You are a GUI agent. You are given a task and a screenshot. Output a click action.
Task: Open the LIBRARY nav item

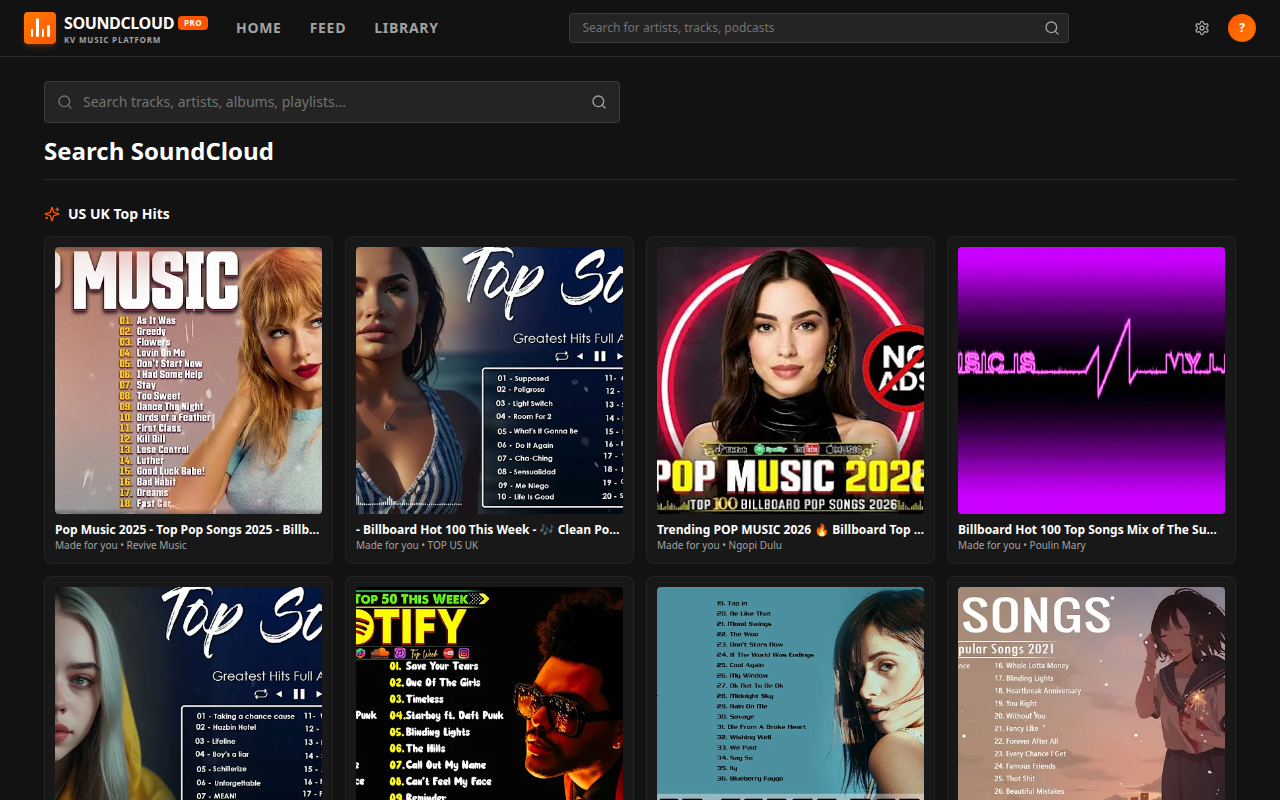tap(406, 28)
